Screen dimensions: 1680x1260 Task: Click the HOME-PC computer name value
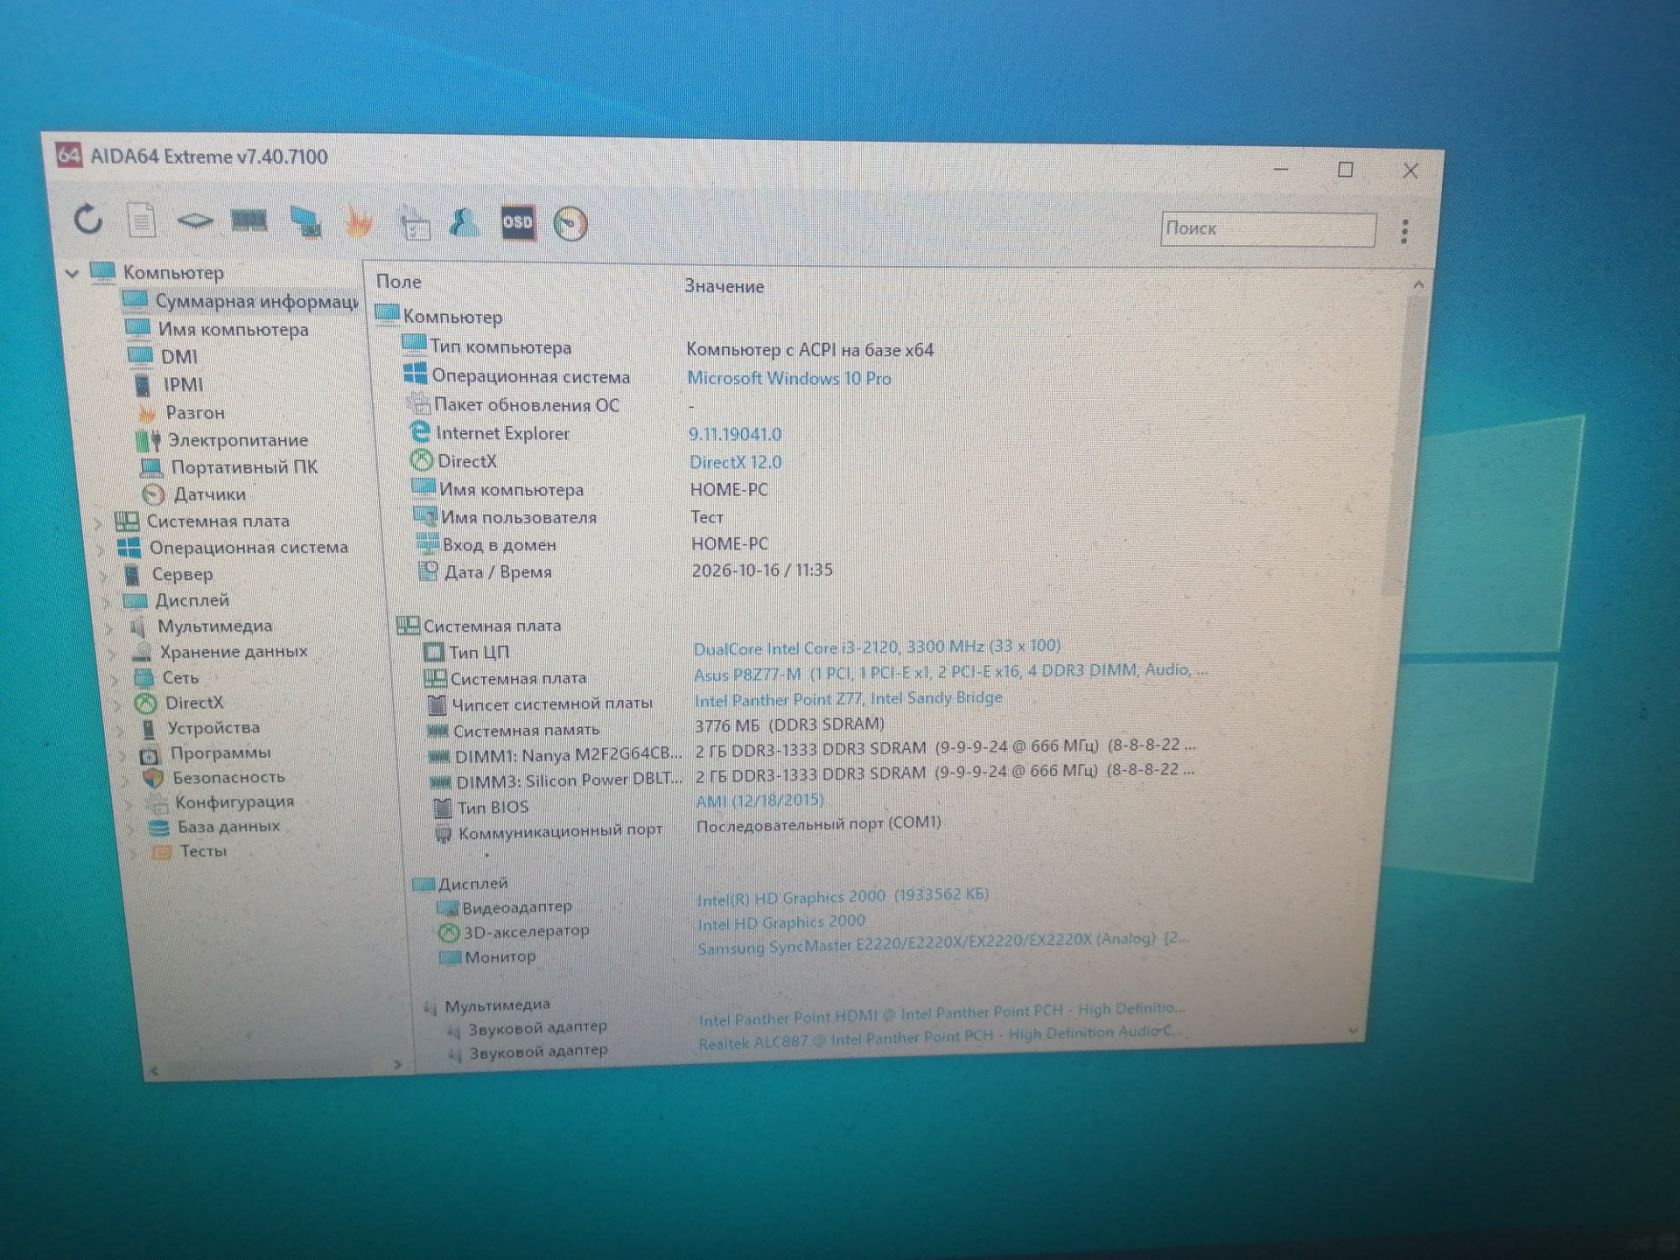click(x=729, y=489)
